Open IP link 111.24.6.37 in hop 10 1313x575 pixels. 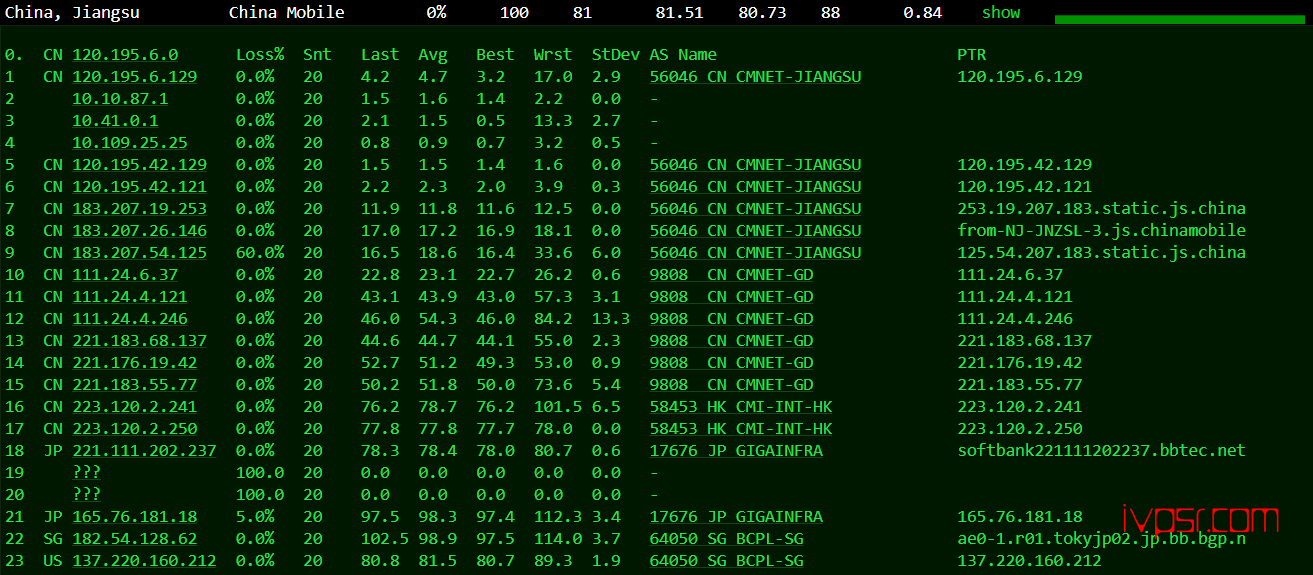[x=125, y=275]
